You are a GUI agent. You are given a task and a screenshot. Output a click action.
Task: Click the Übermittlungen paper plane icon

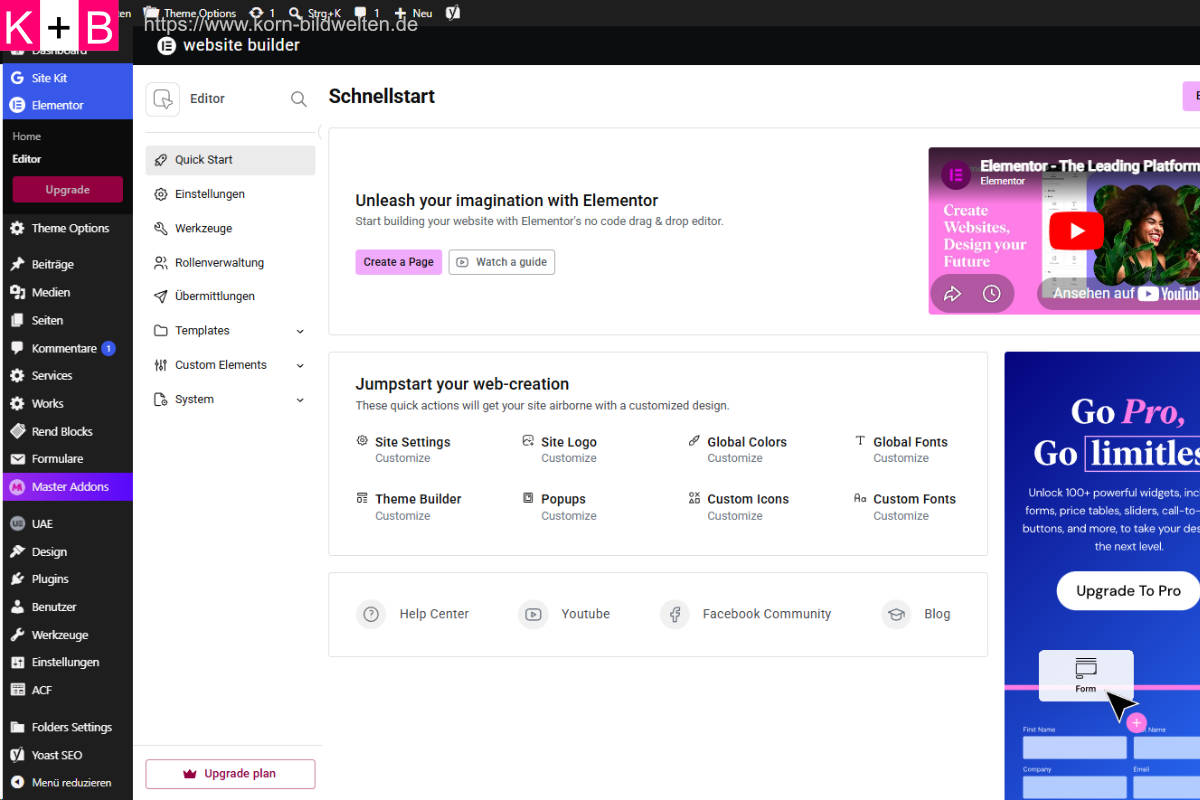point(161,297)
